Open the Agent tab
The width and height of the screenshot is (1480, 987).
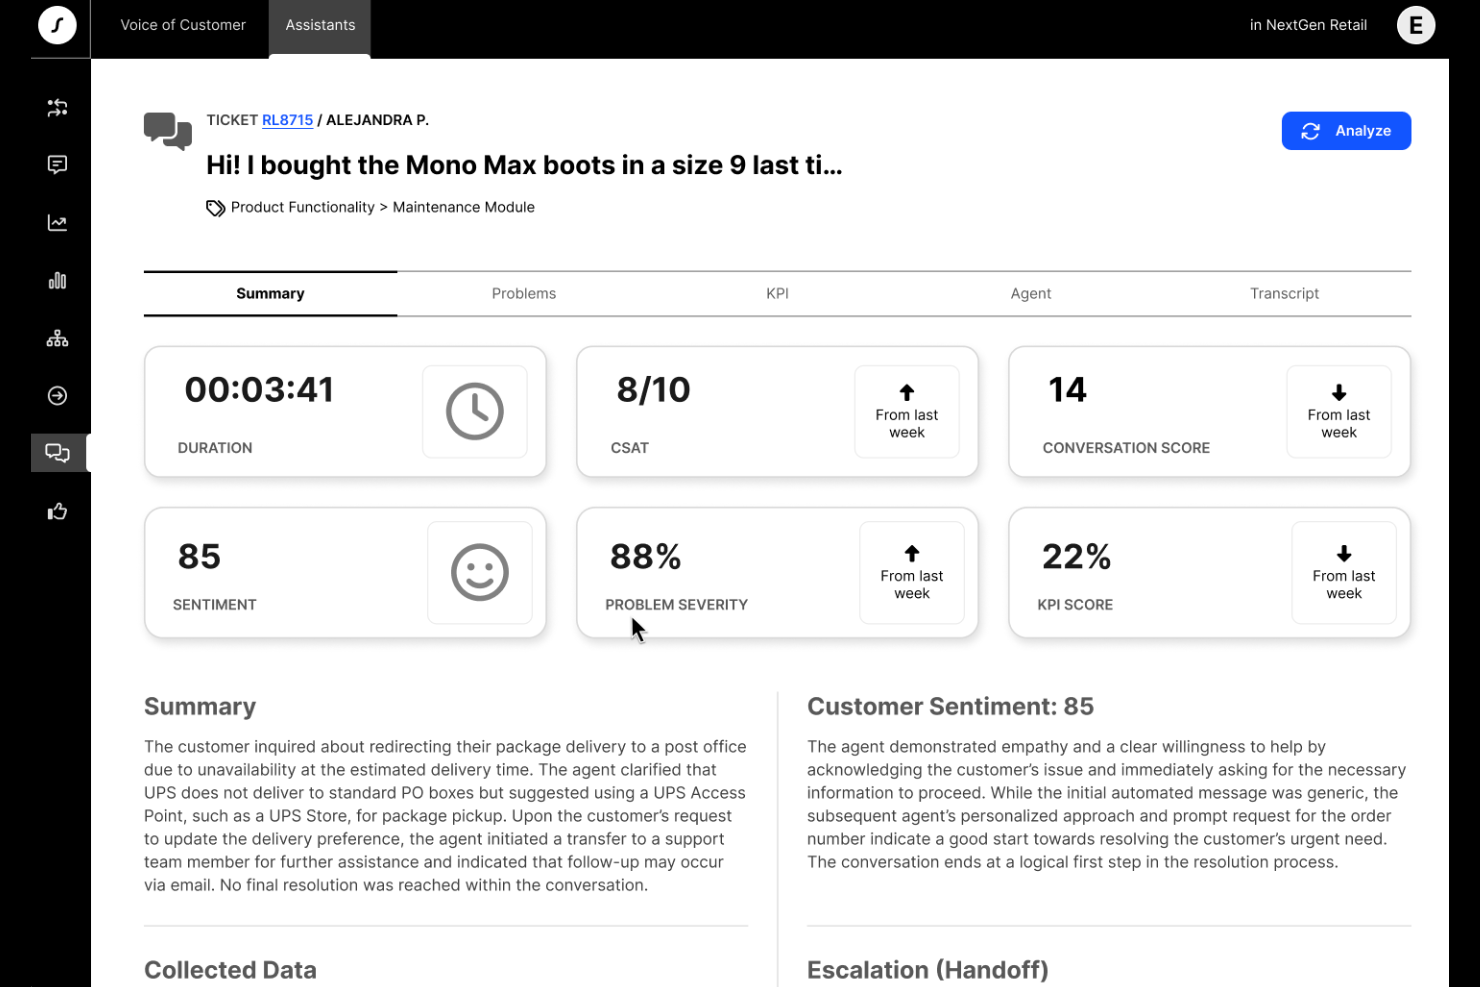pyautogui.click(x=1030, y=294)
